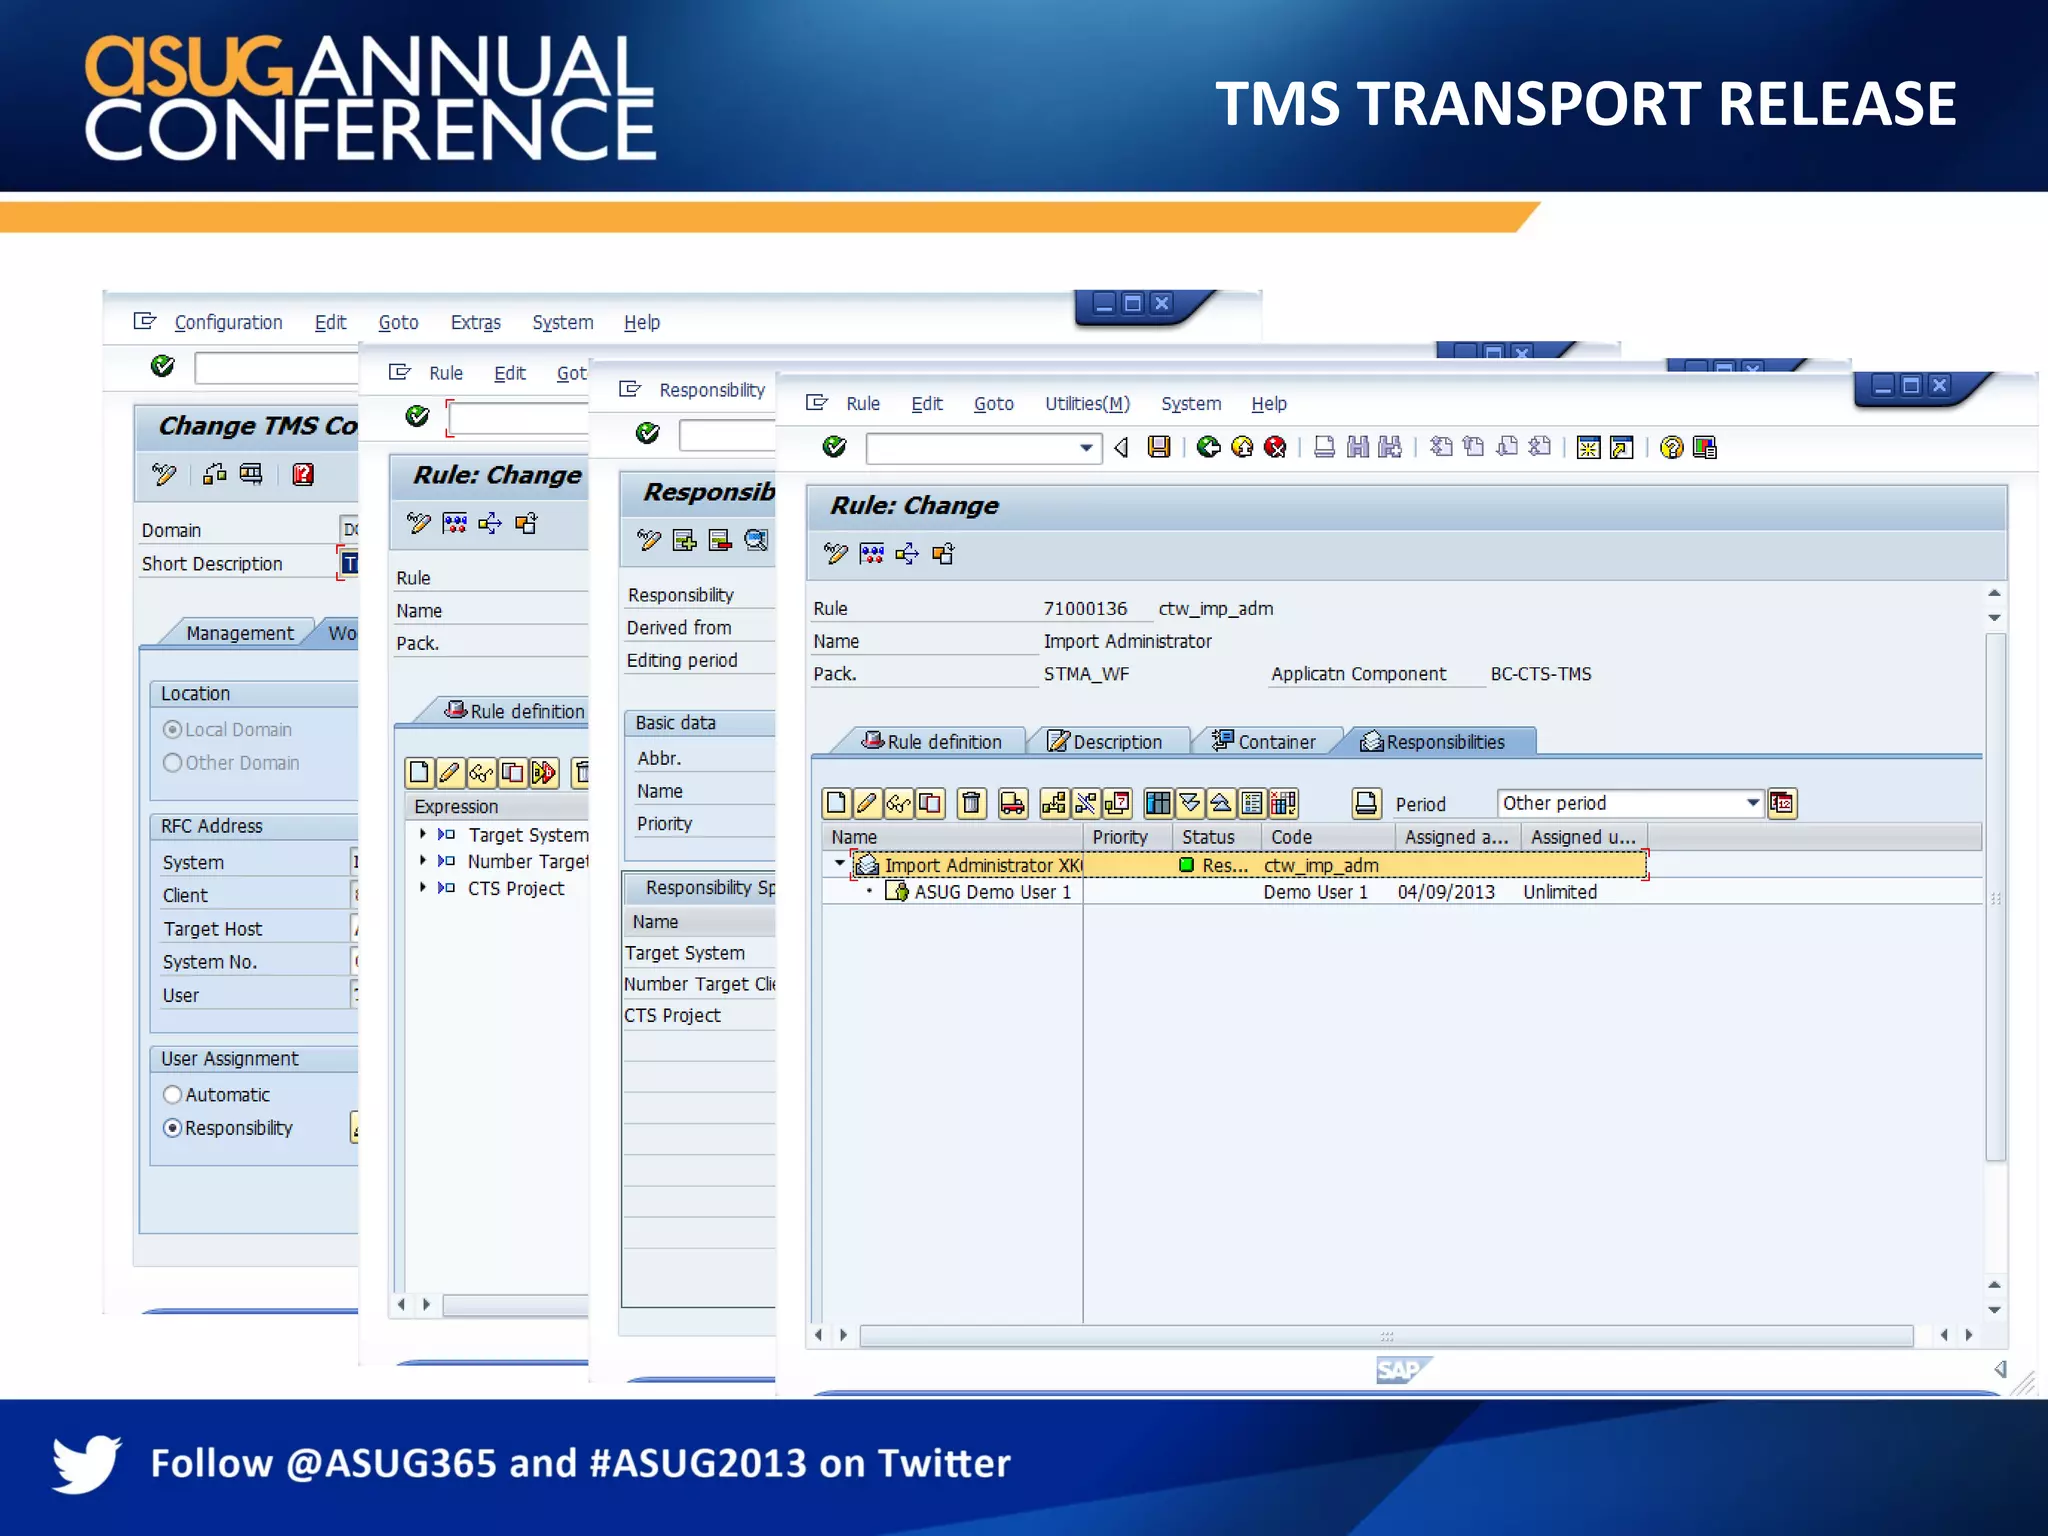Click the green Back arrow icon
The image size is (2048, 1536).
(x=1208, y=447)
